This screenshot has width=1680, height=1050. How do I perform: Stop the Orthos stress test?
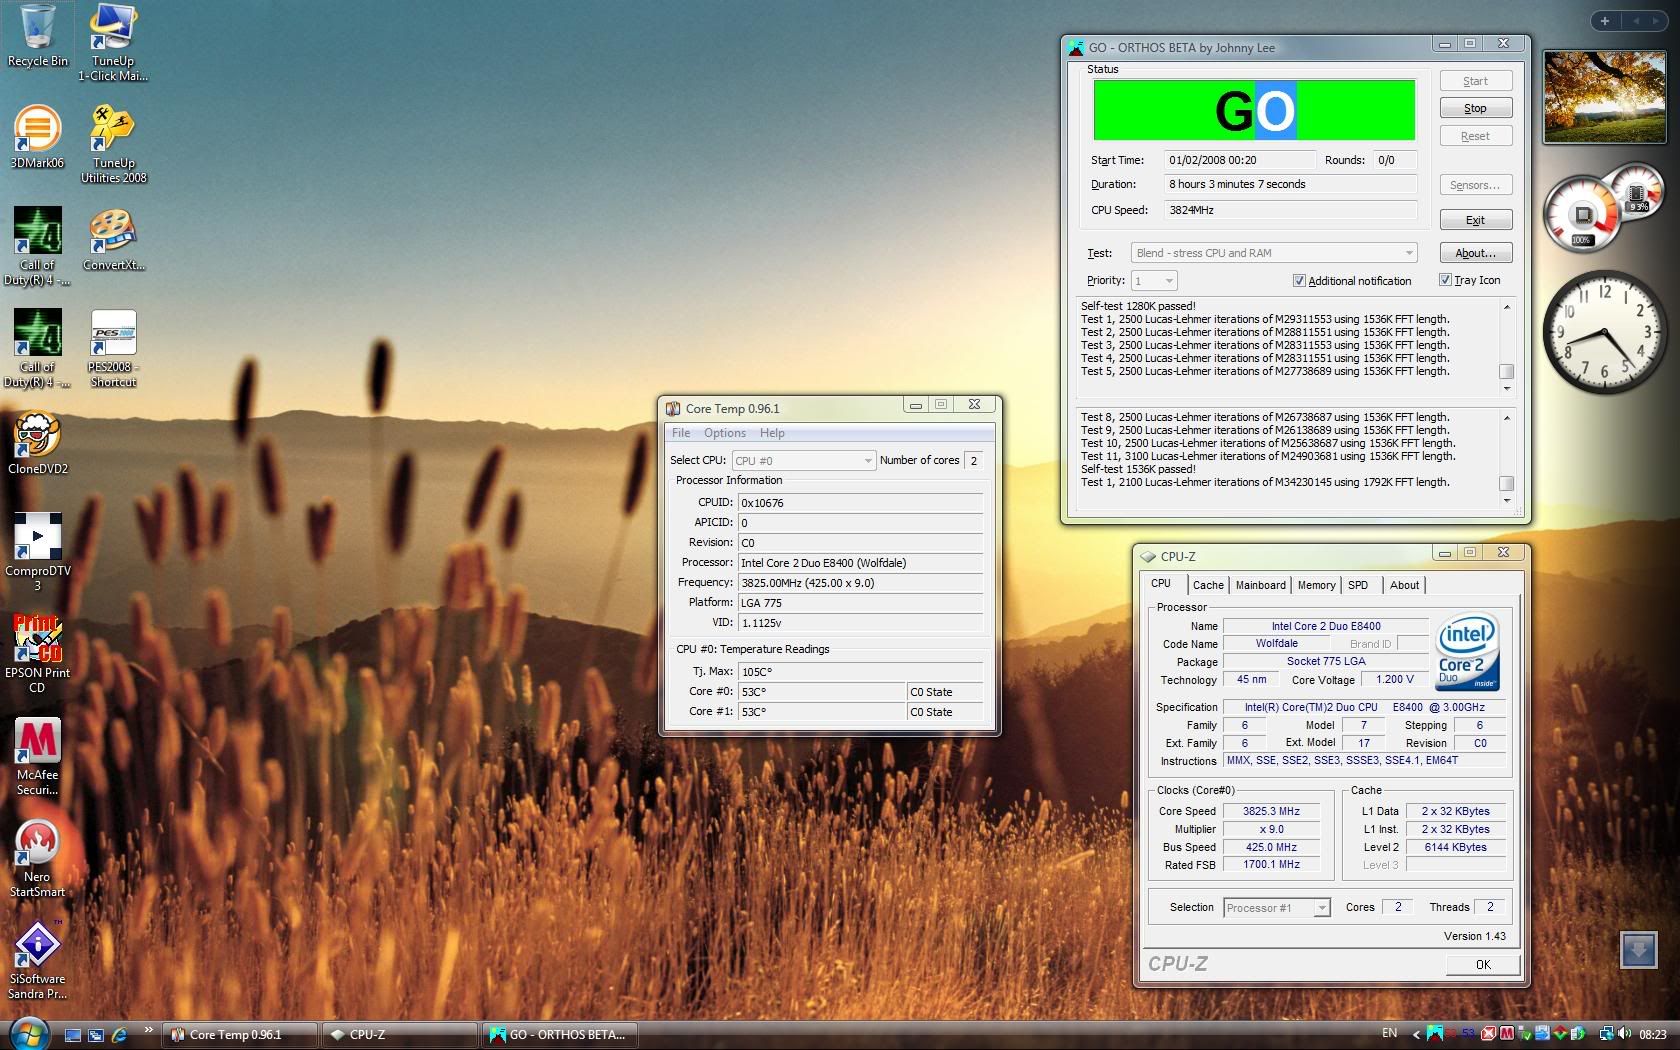click(x=1476, y=108)
